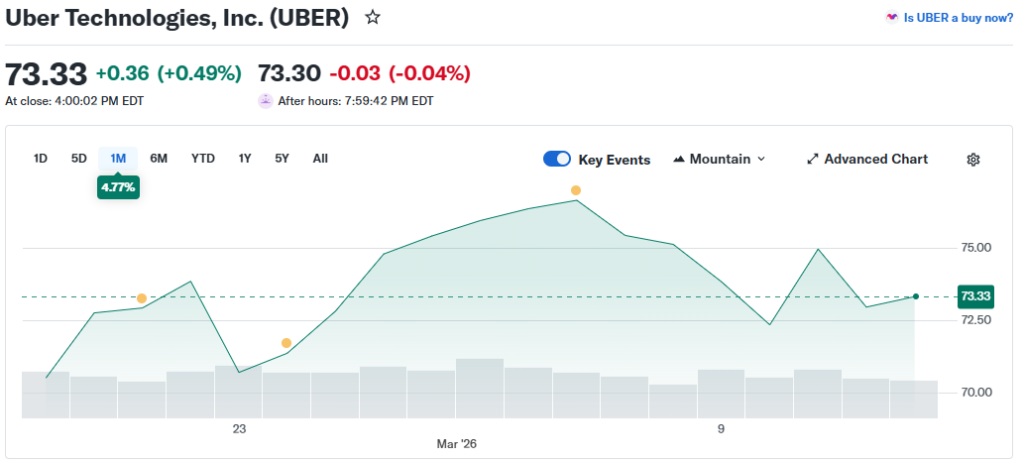
Task: Show the All time range
Action: pyautogui.click(x=320, y=158)
